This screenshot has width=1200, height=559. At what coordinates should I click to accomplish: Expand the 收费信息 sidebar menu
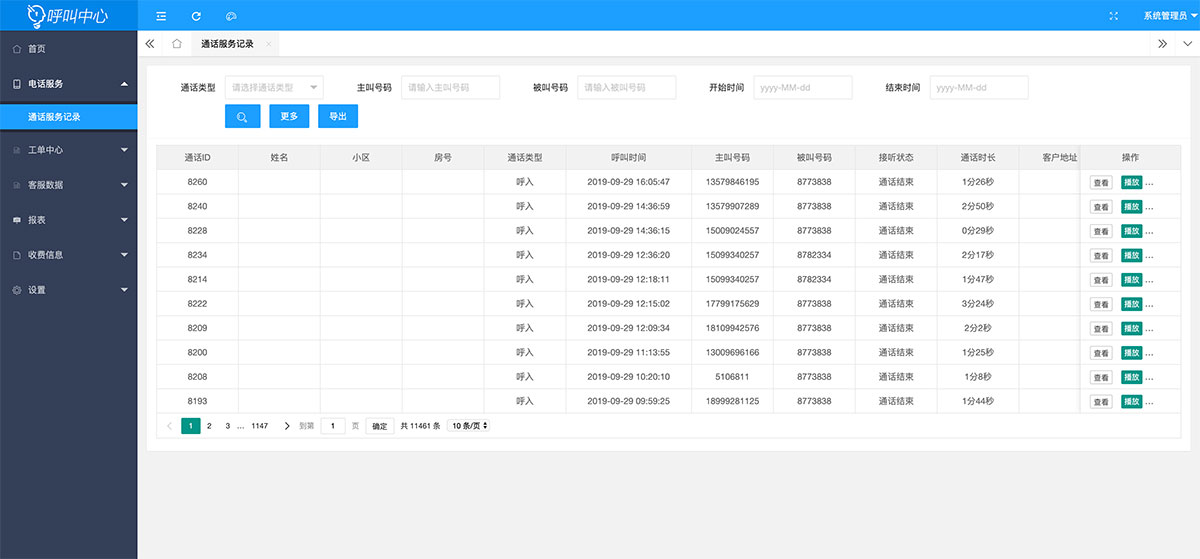click(x=68, y=255)
